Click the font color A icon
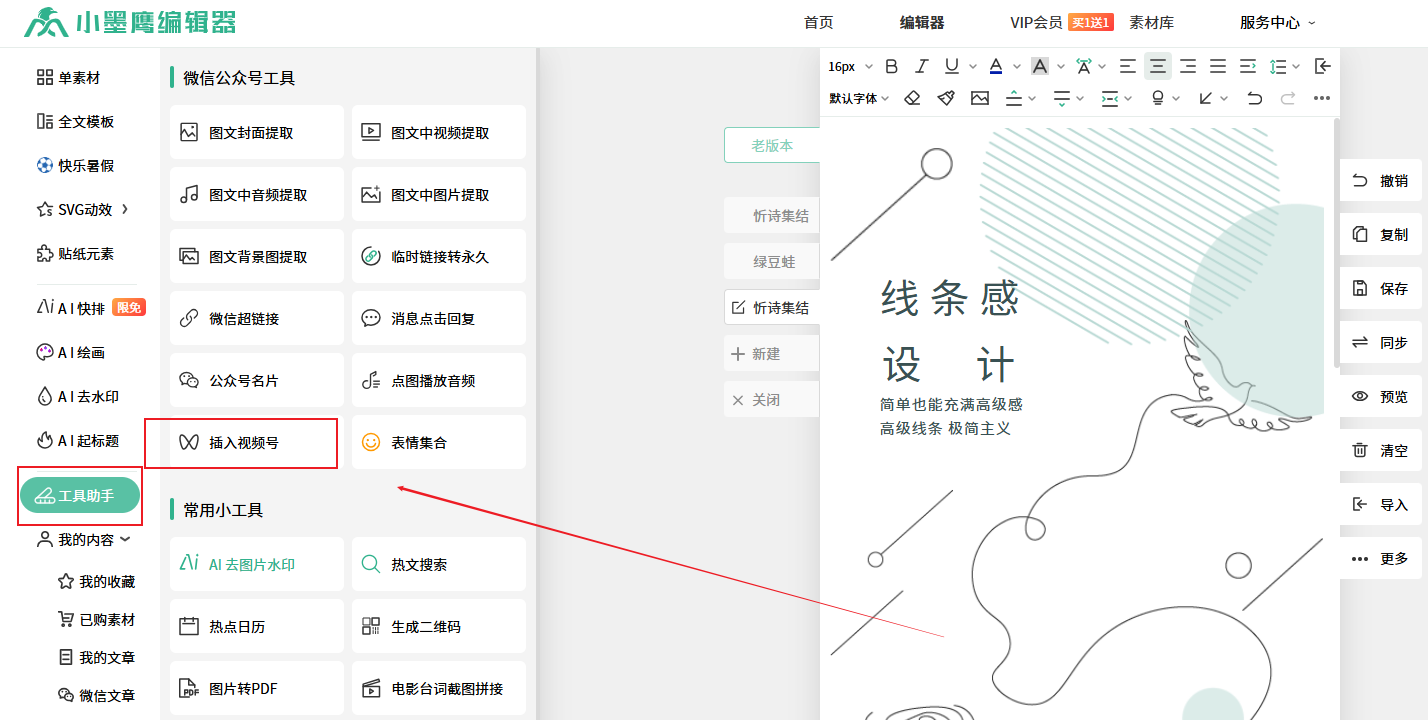1428x720 pixels. 996,66
